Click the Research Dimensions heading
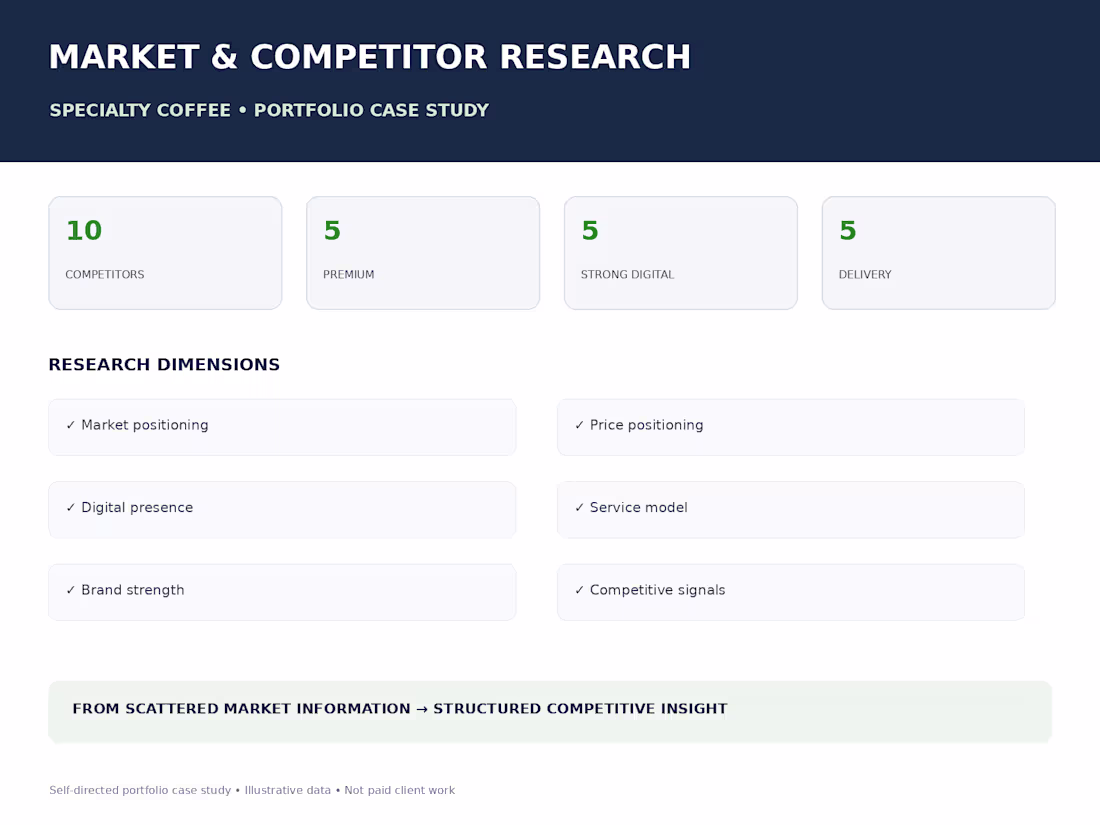The width and height of the screenshot is (1100, 825). [164, 365]
